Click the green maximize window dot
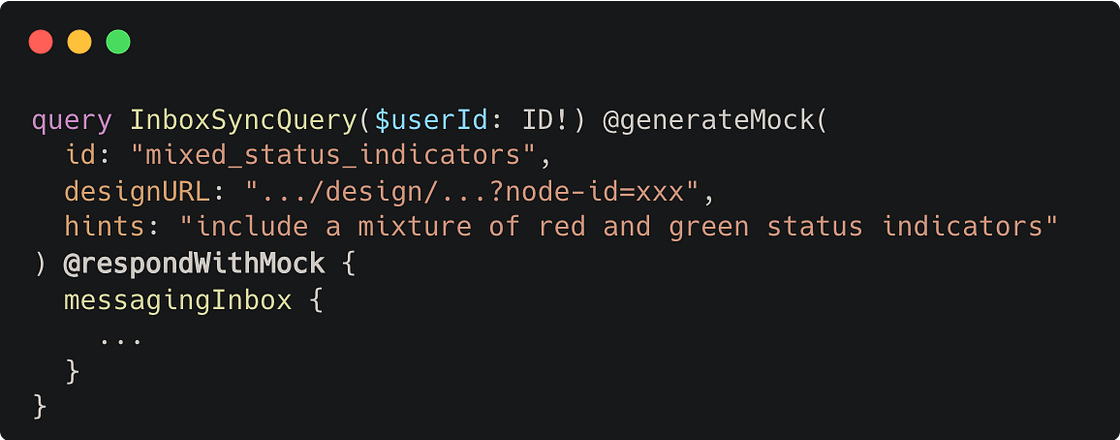The height and width of the screenshot is (440, 1120). coord(118,42)
